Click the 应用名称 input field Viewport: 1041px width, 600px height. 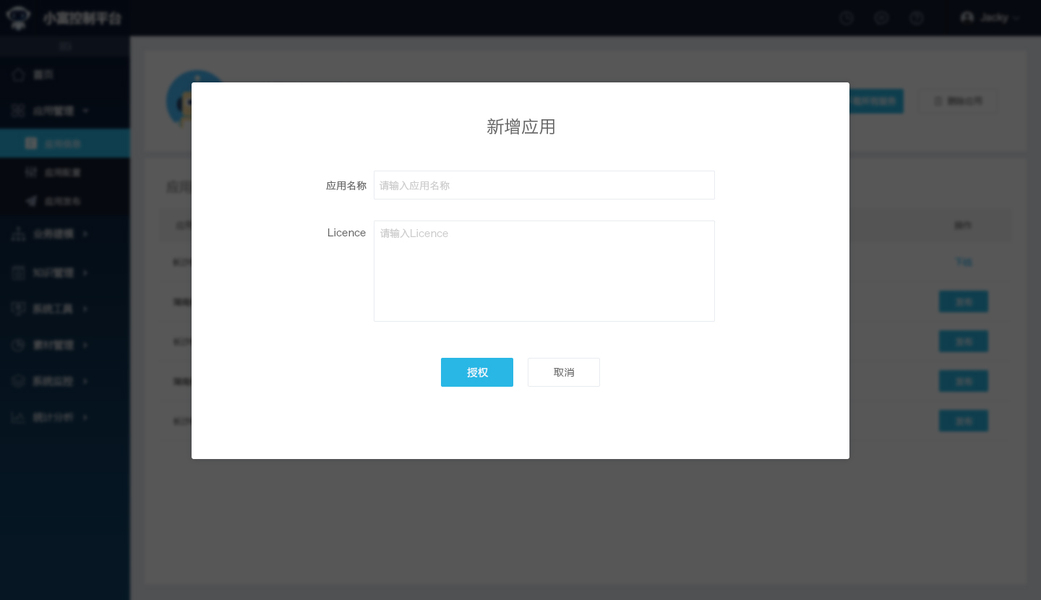pos(544,185)
